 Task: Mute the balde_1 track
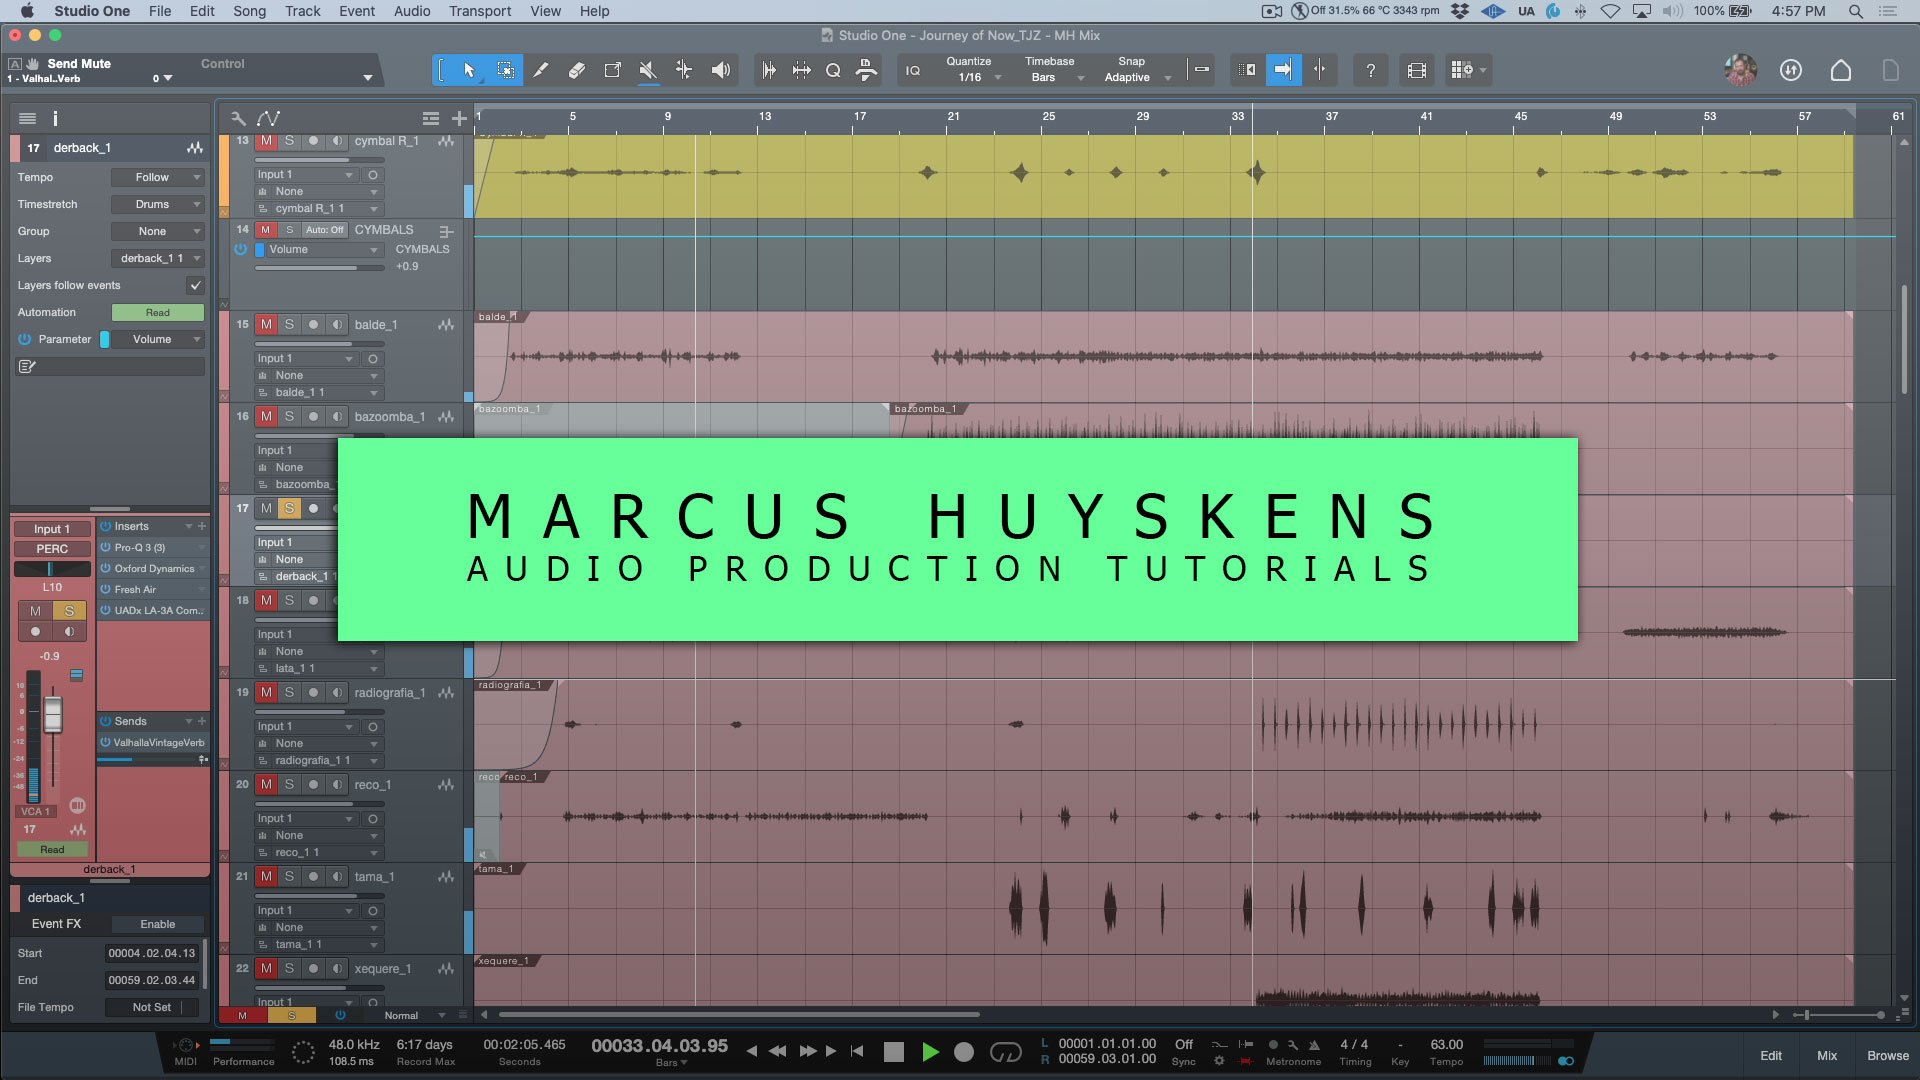coord(266,324)
